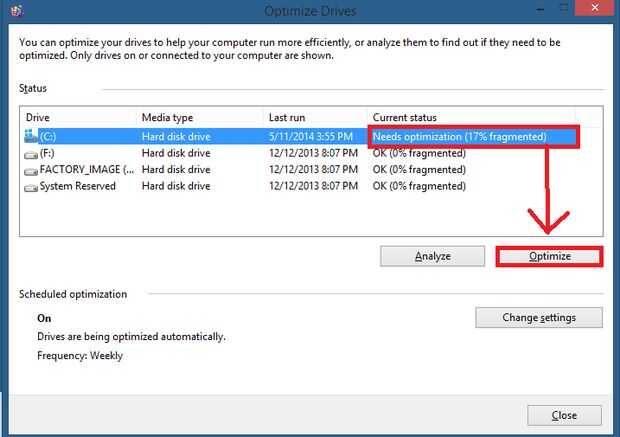This screenshot has height=437, width=620.
Task: Click the Optimize Drives title bar app icon
Action: 12,10
